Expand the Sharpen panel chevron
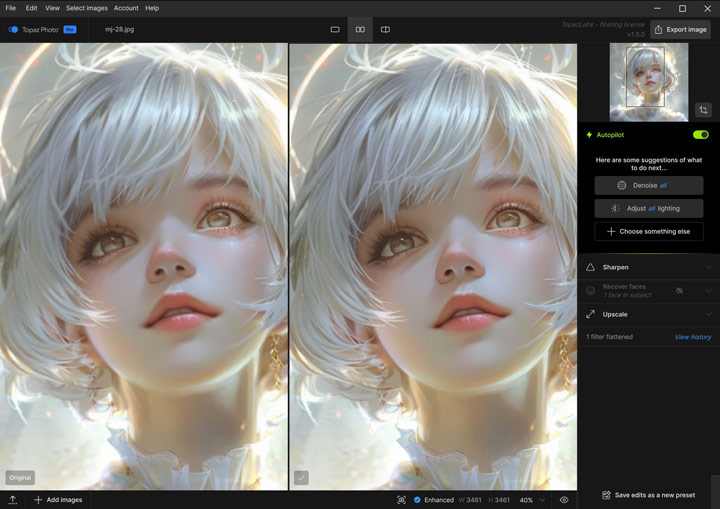The width and height of the screenshot is (720, 509). [x=709, y=267]
